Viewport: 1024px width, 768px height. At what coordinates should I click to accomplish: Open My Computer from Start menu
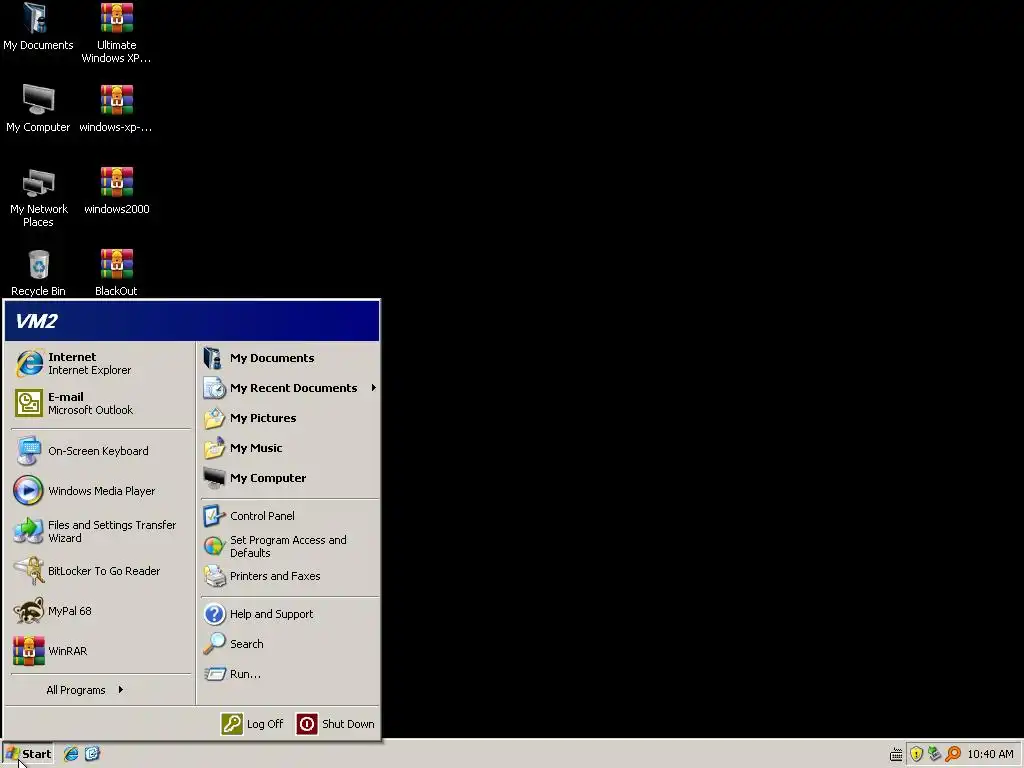(290, 478)
